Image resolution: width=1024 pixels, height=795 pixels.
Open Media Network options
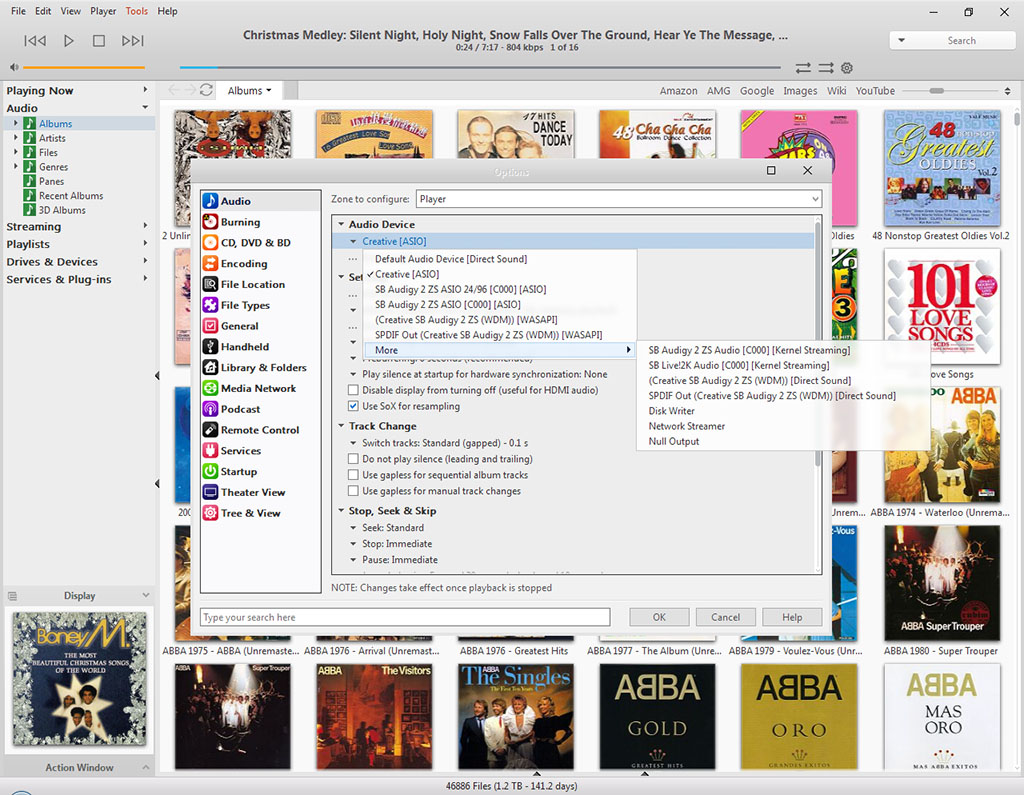pyautogui.click(x=260, y=389)
